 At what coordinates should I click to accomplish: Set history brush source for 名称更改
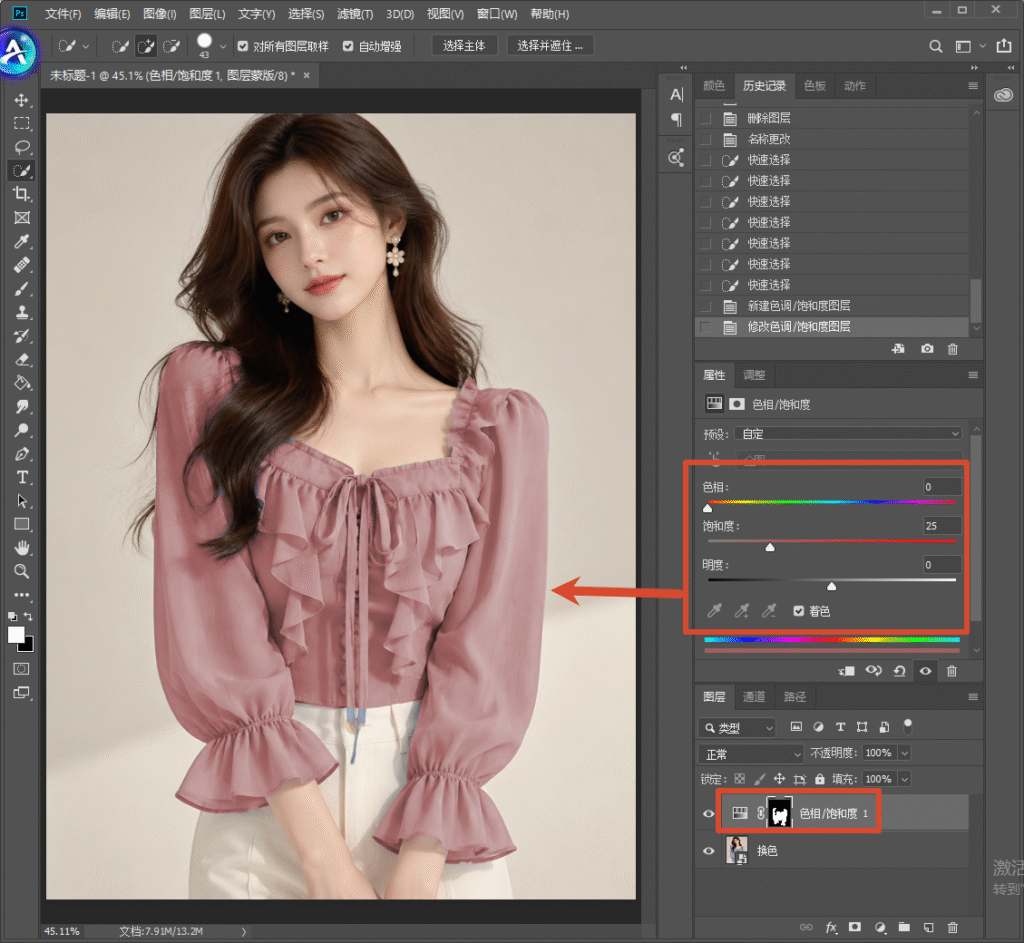[x=705, y=139]
